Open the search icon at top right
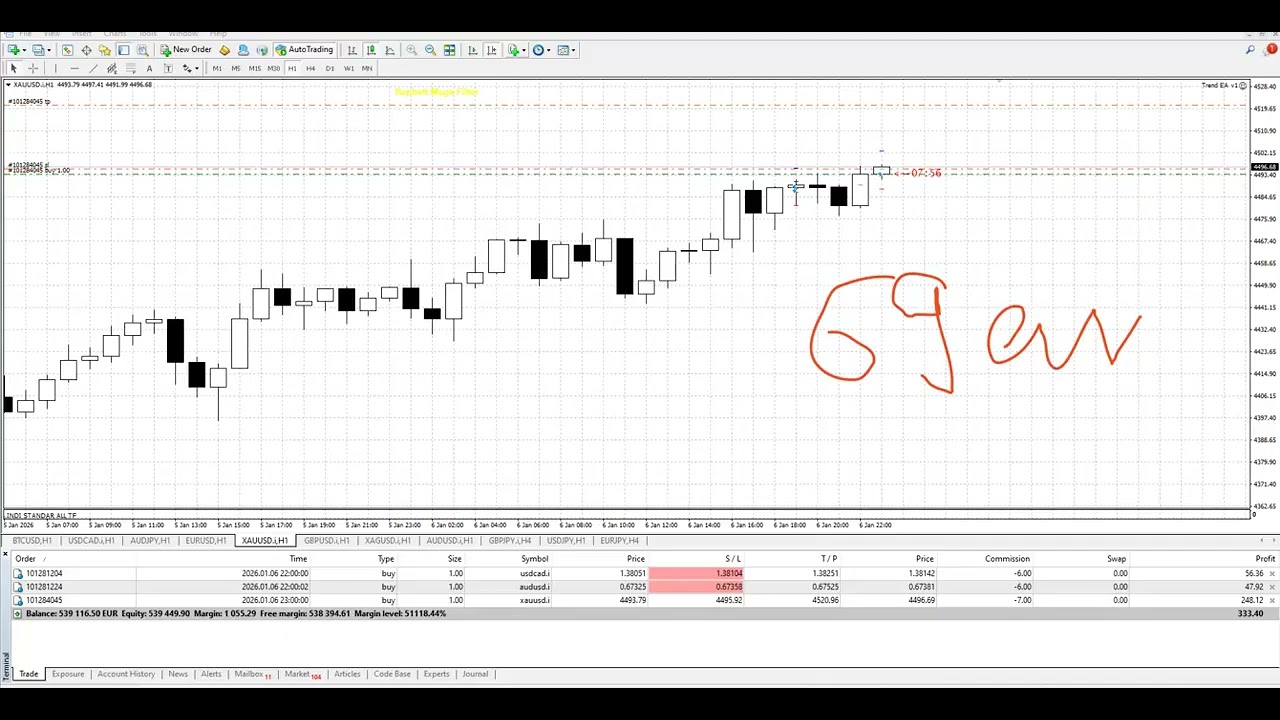This screenshot has width=1280, height=720. click(1250, 49)
